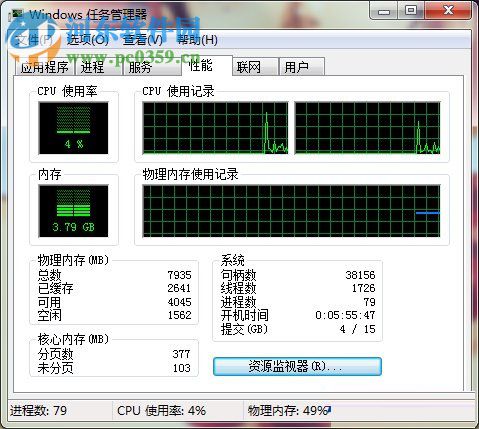Viewport: 479px width, 429px height.
Task: Click the 物理内存使用记录 graph
Action: tap(291, 211)
